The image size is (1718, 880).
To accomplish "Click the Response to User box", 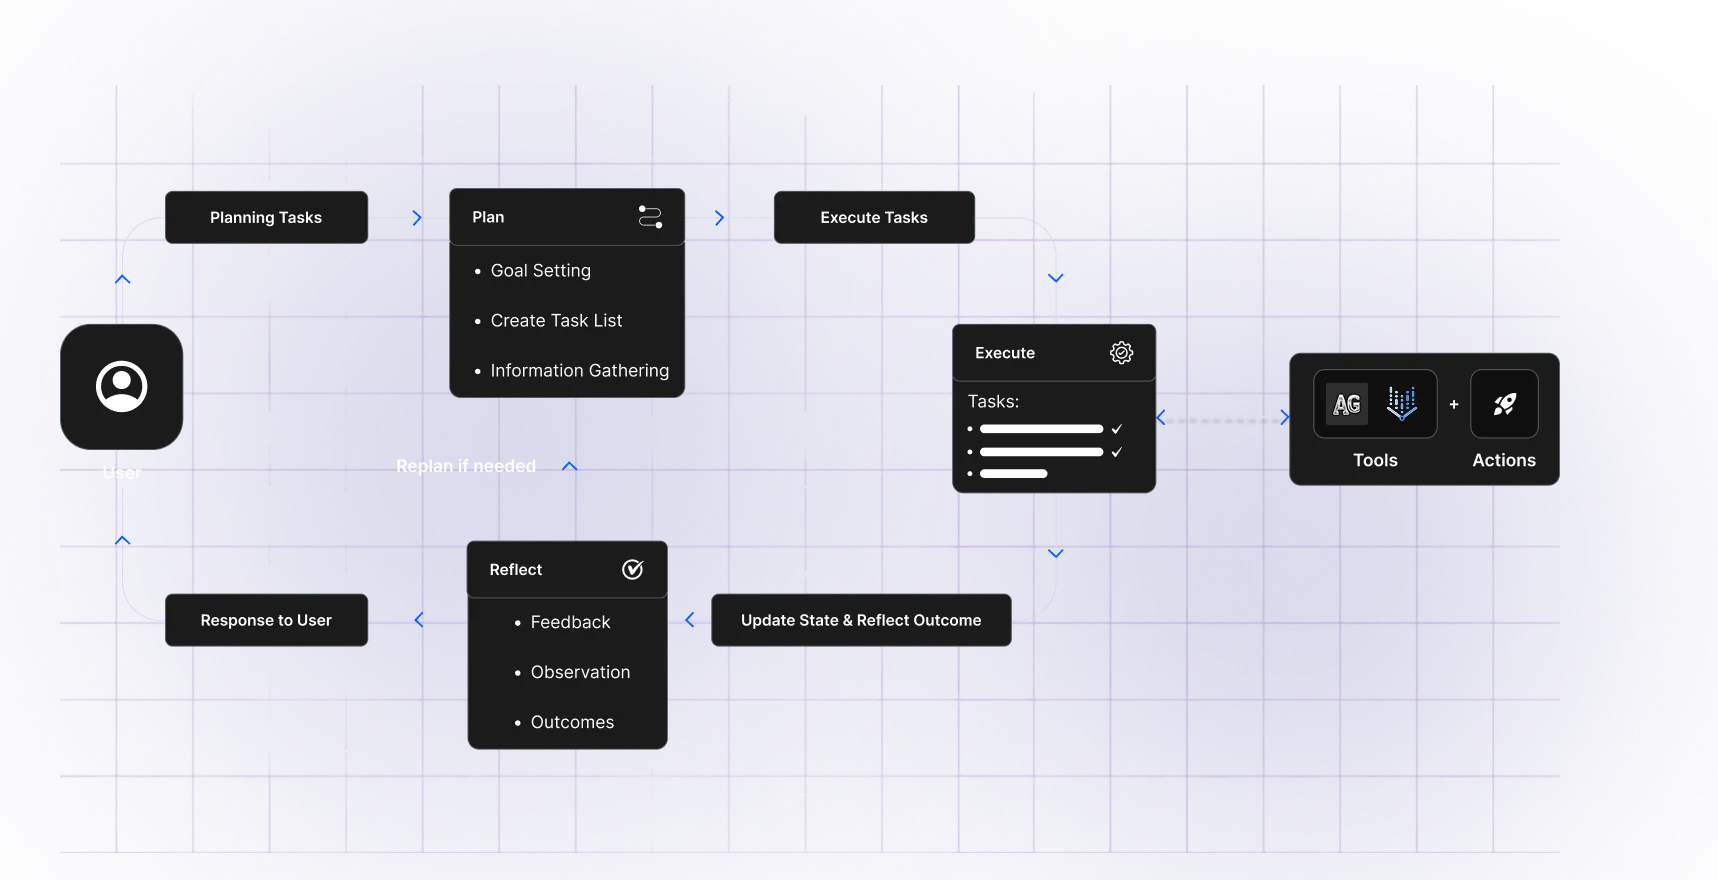I will click(266, 621).
